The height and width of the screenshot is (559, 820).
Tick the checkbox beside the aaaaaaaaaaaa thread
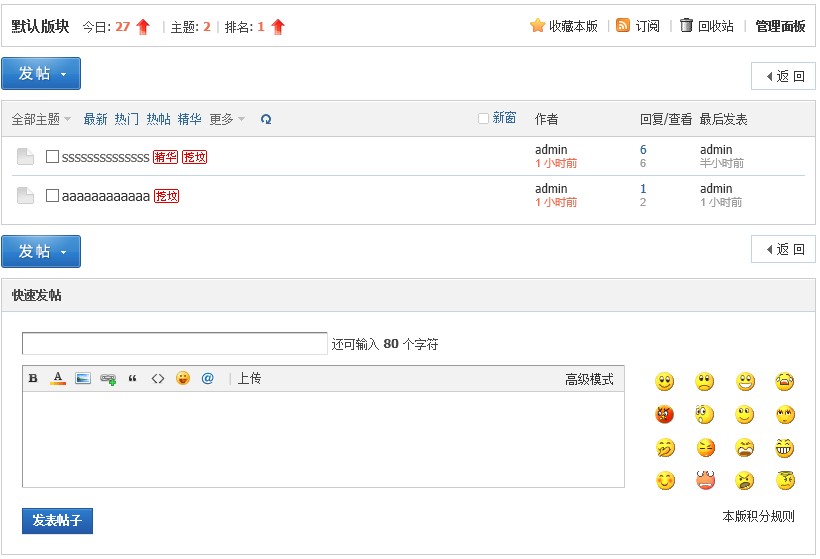coord(52,196)
